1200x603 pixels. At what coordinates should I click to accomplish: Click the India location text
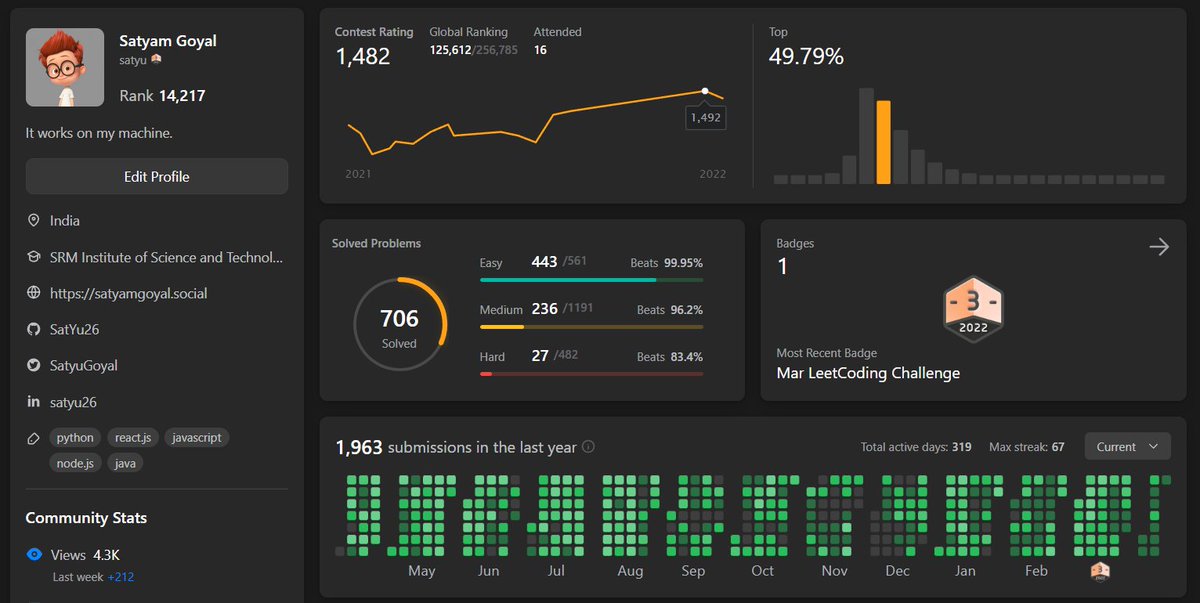(x=65, y=220)
